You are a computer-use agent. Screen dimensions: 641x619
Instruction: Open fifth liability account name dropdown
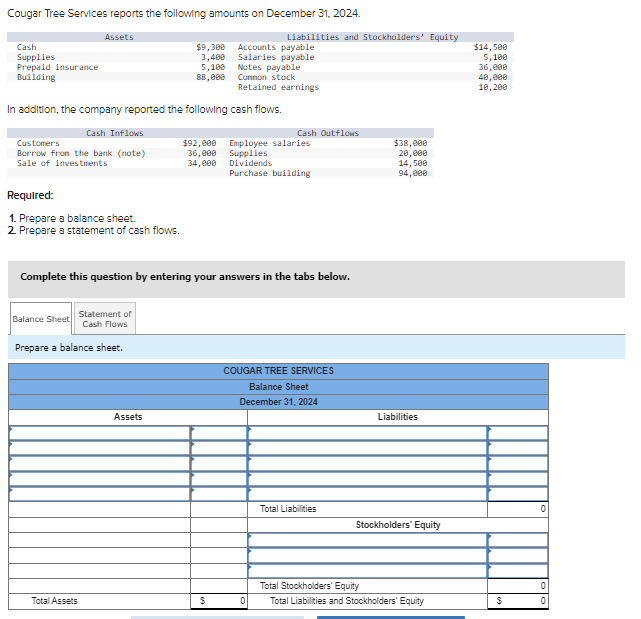367,494
